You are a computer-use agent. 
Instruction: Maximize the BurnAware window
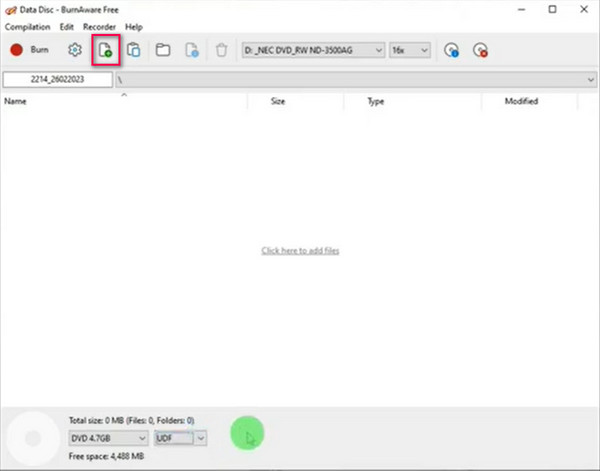[552, 10]
